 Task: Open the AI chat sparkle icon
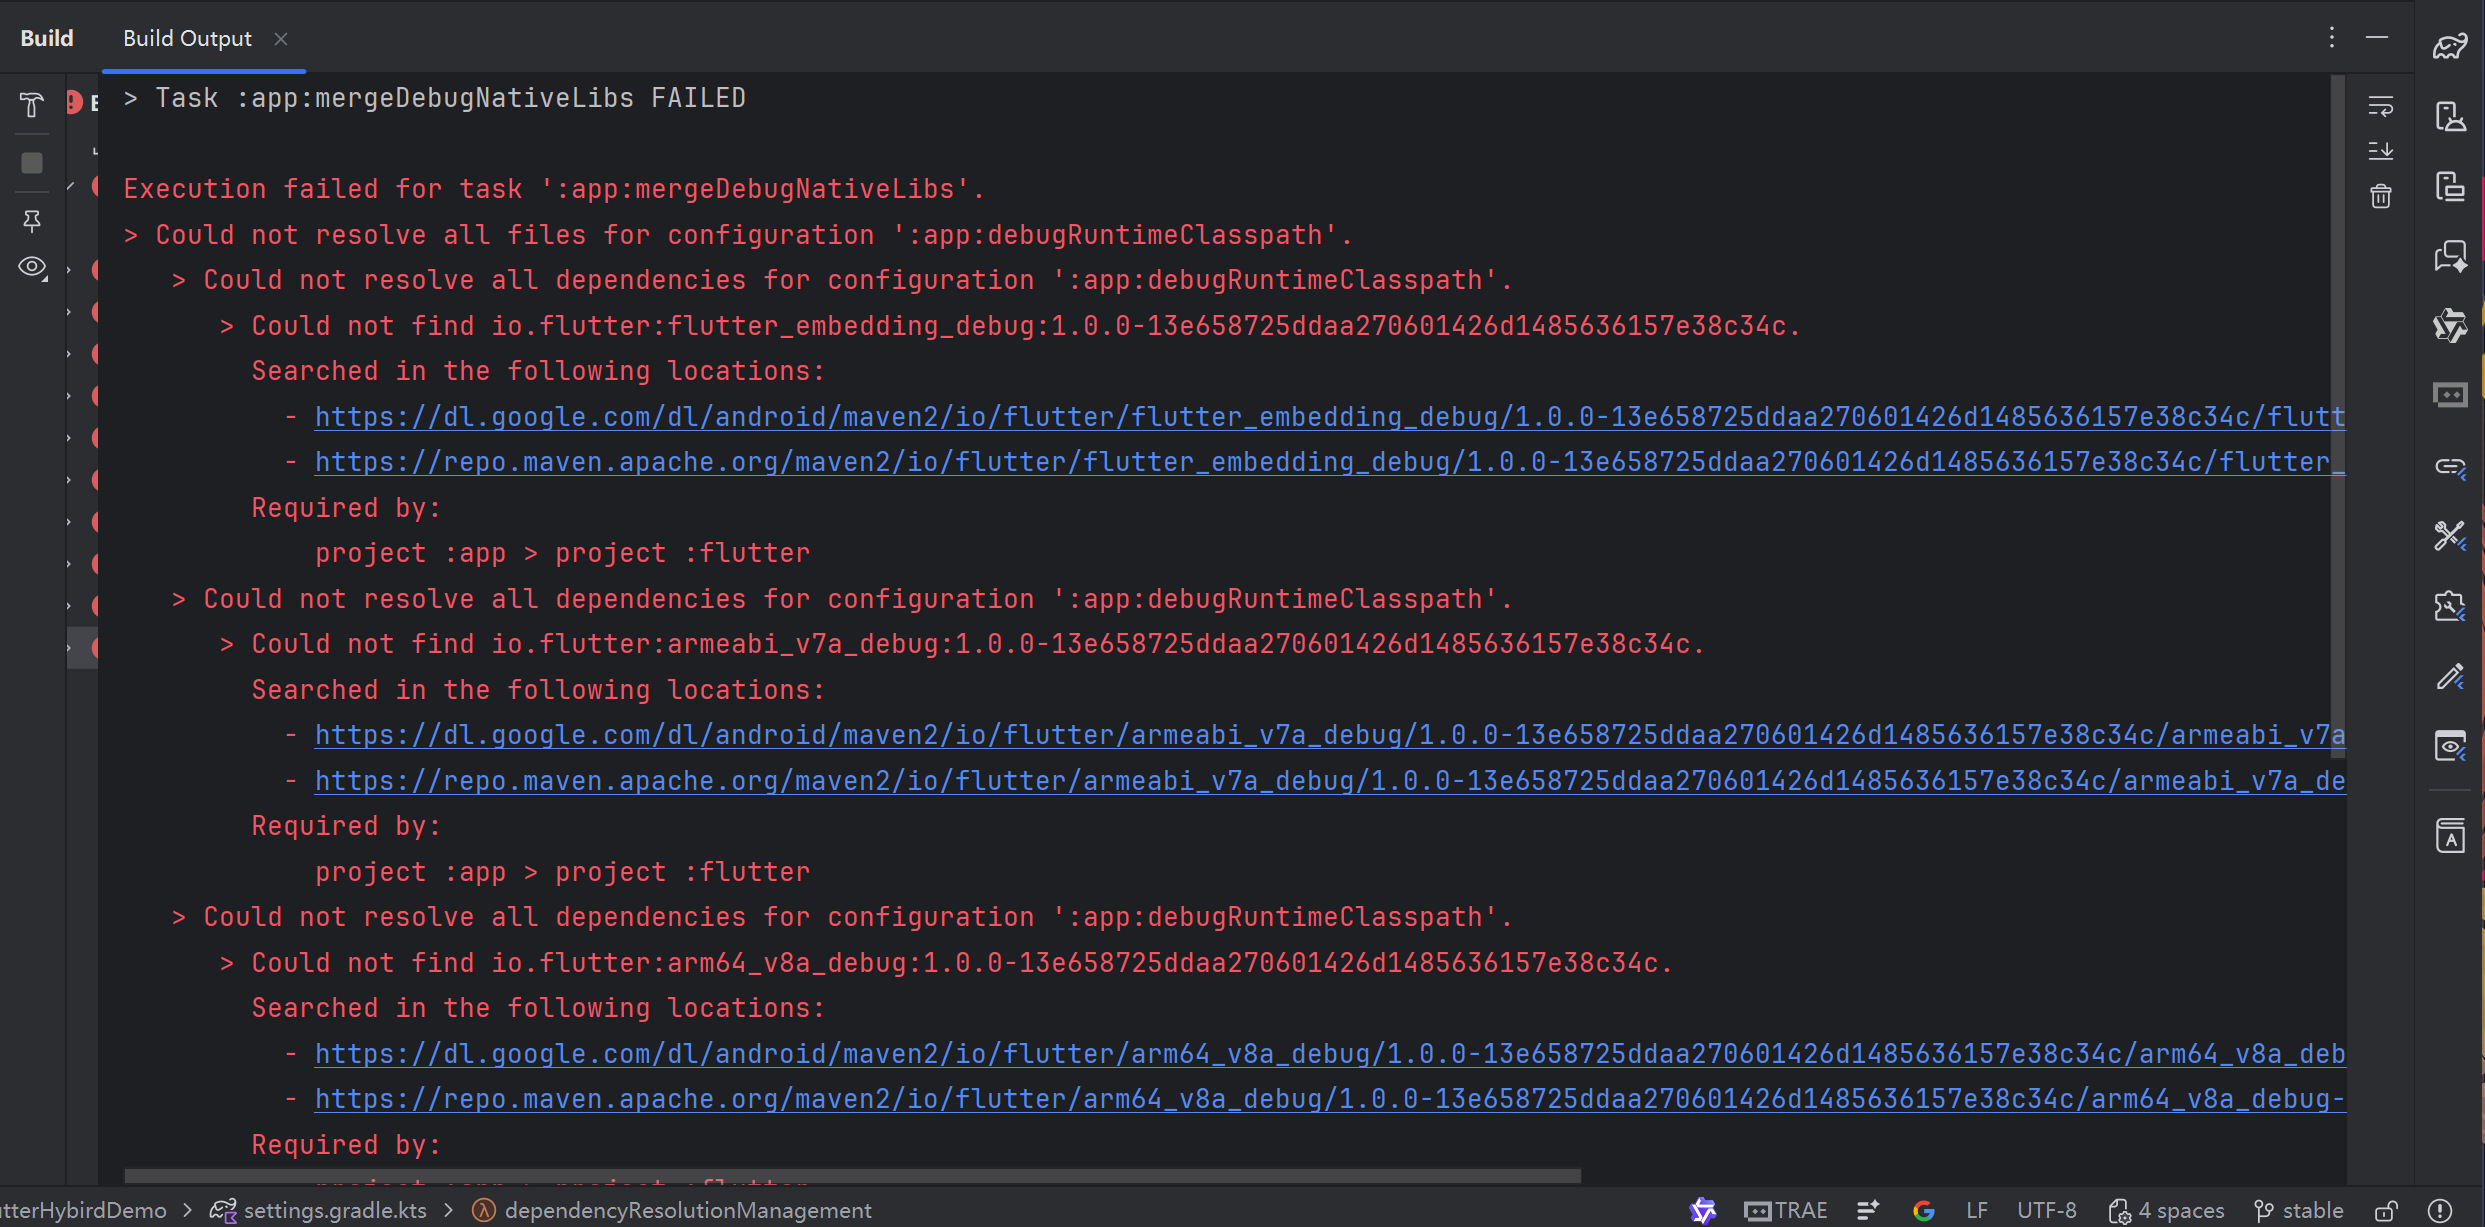[x=2450, y=257]
